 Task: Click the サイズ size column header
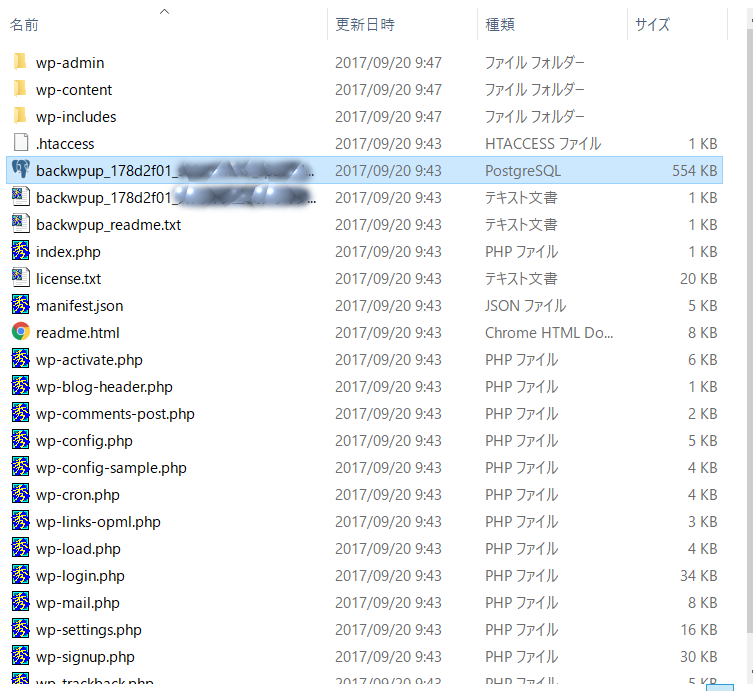click(x=652, y=25)
